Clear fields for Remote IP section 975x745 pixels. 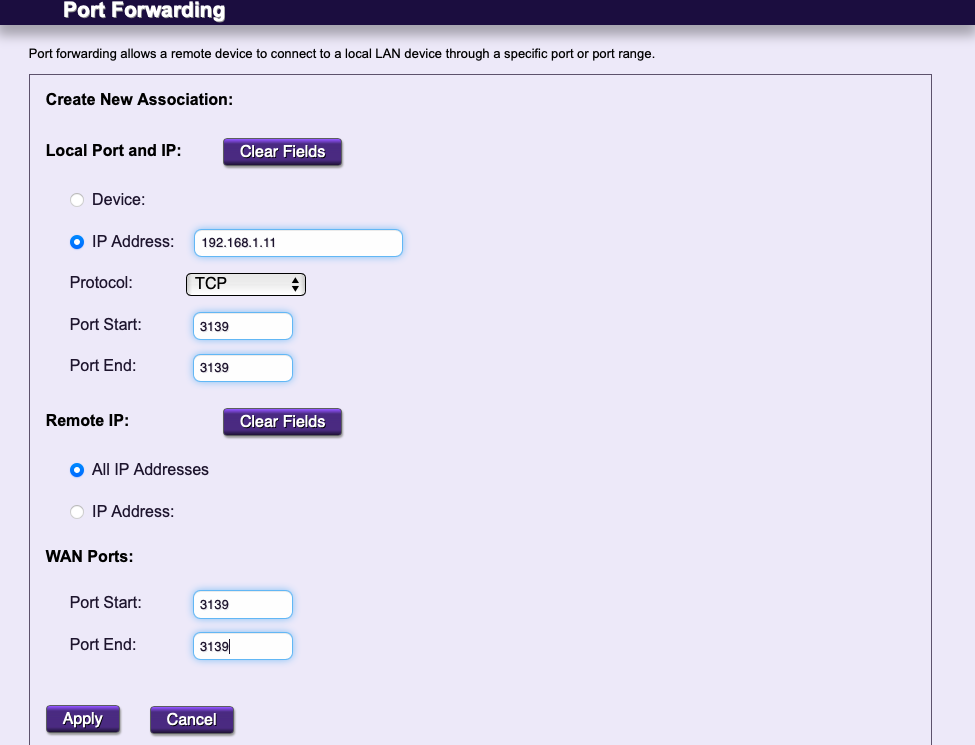282,422
